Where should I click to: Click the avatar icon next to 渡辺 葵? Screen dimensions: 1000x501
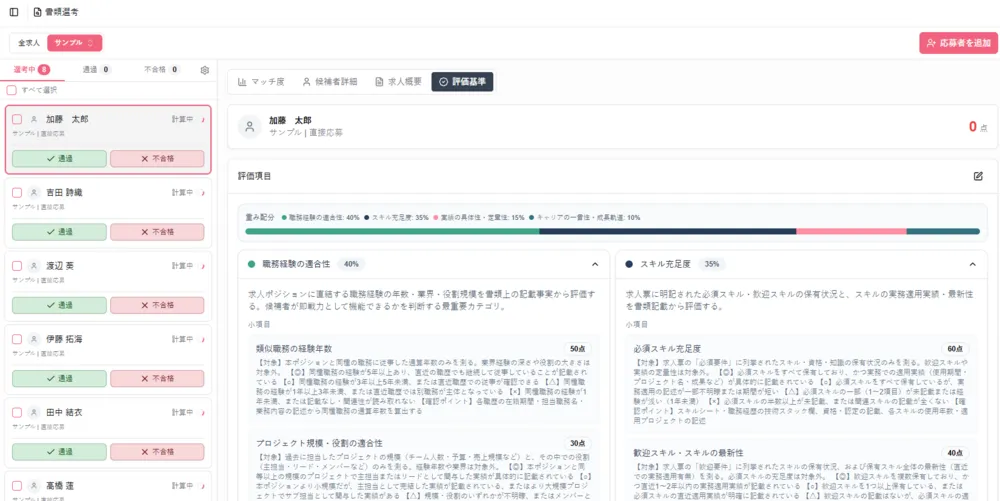(x=34, y=266)
